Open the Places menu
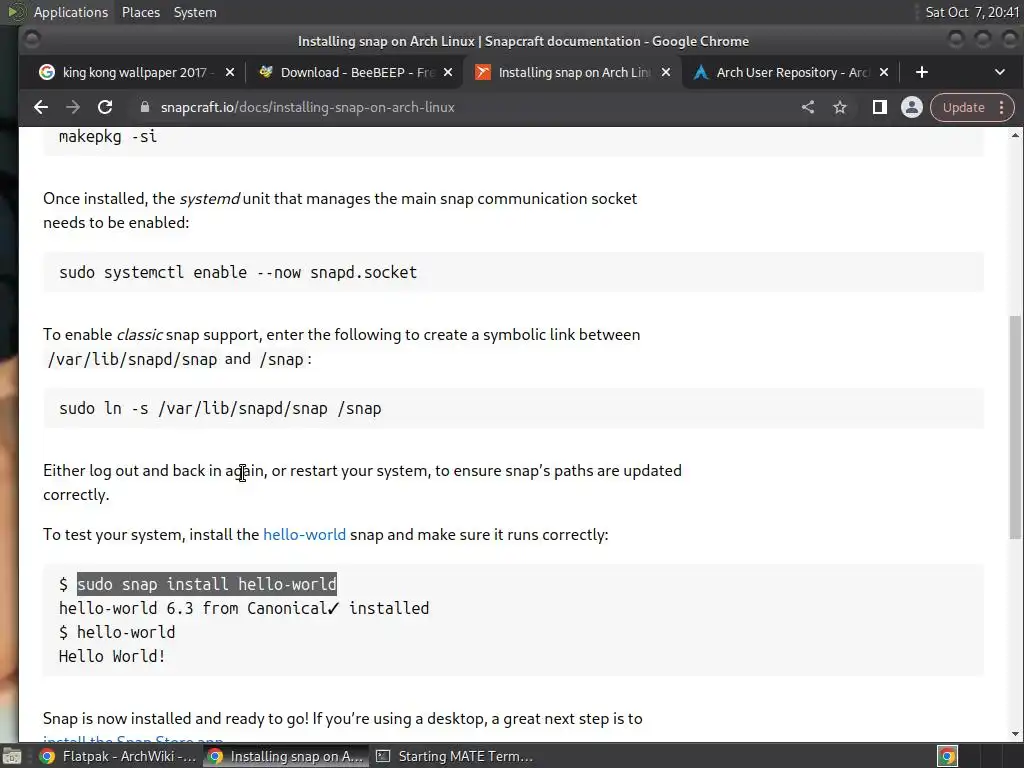The height and width of the screenshot is (768, 1024). coord(140,12)
